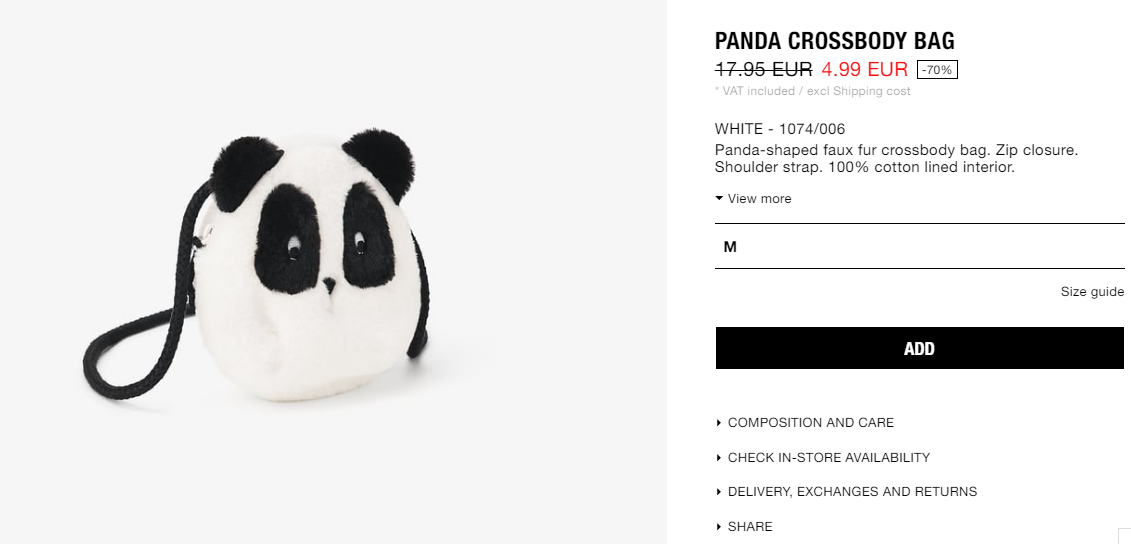Open the COMPOSITION AND CARE section label
The width and height of the screenshot is (1131, 544).
[x=811, y=423]
